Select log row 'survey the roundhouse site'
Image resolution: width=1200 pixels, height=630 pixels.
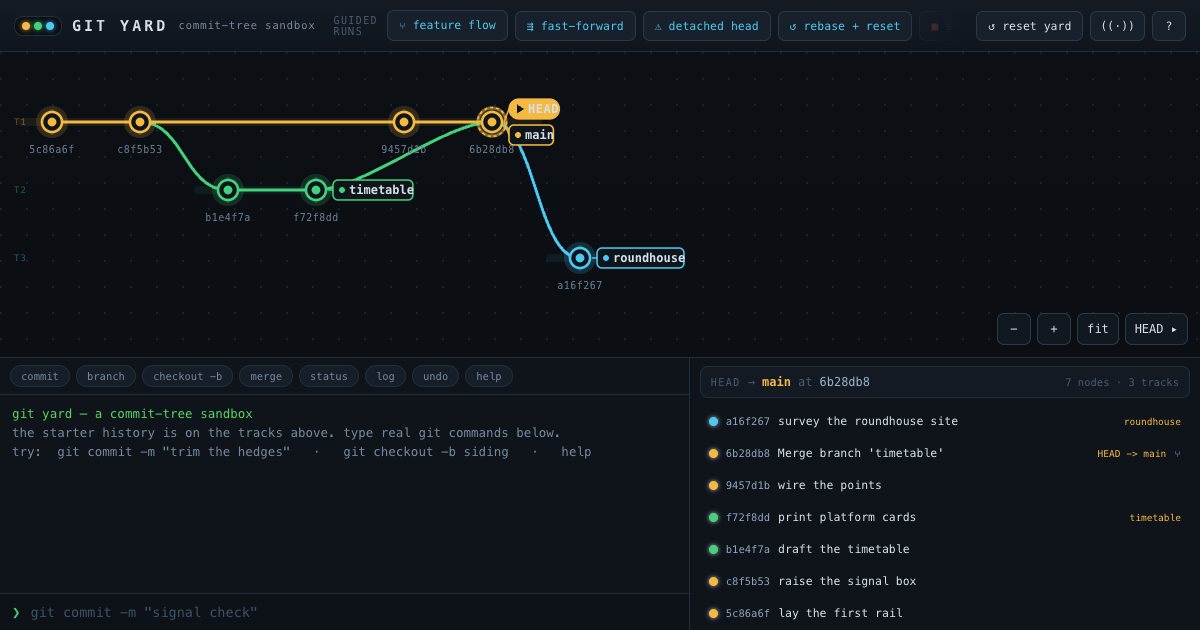944,421
